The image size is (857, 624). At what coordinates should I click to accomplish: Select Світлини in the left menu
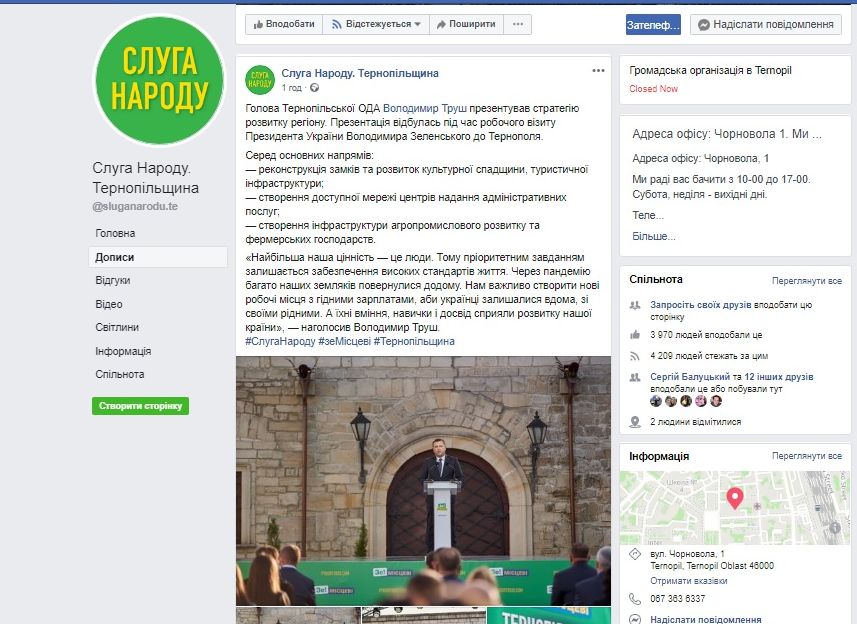point(117,327)
